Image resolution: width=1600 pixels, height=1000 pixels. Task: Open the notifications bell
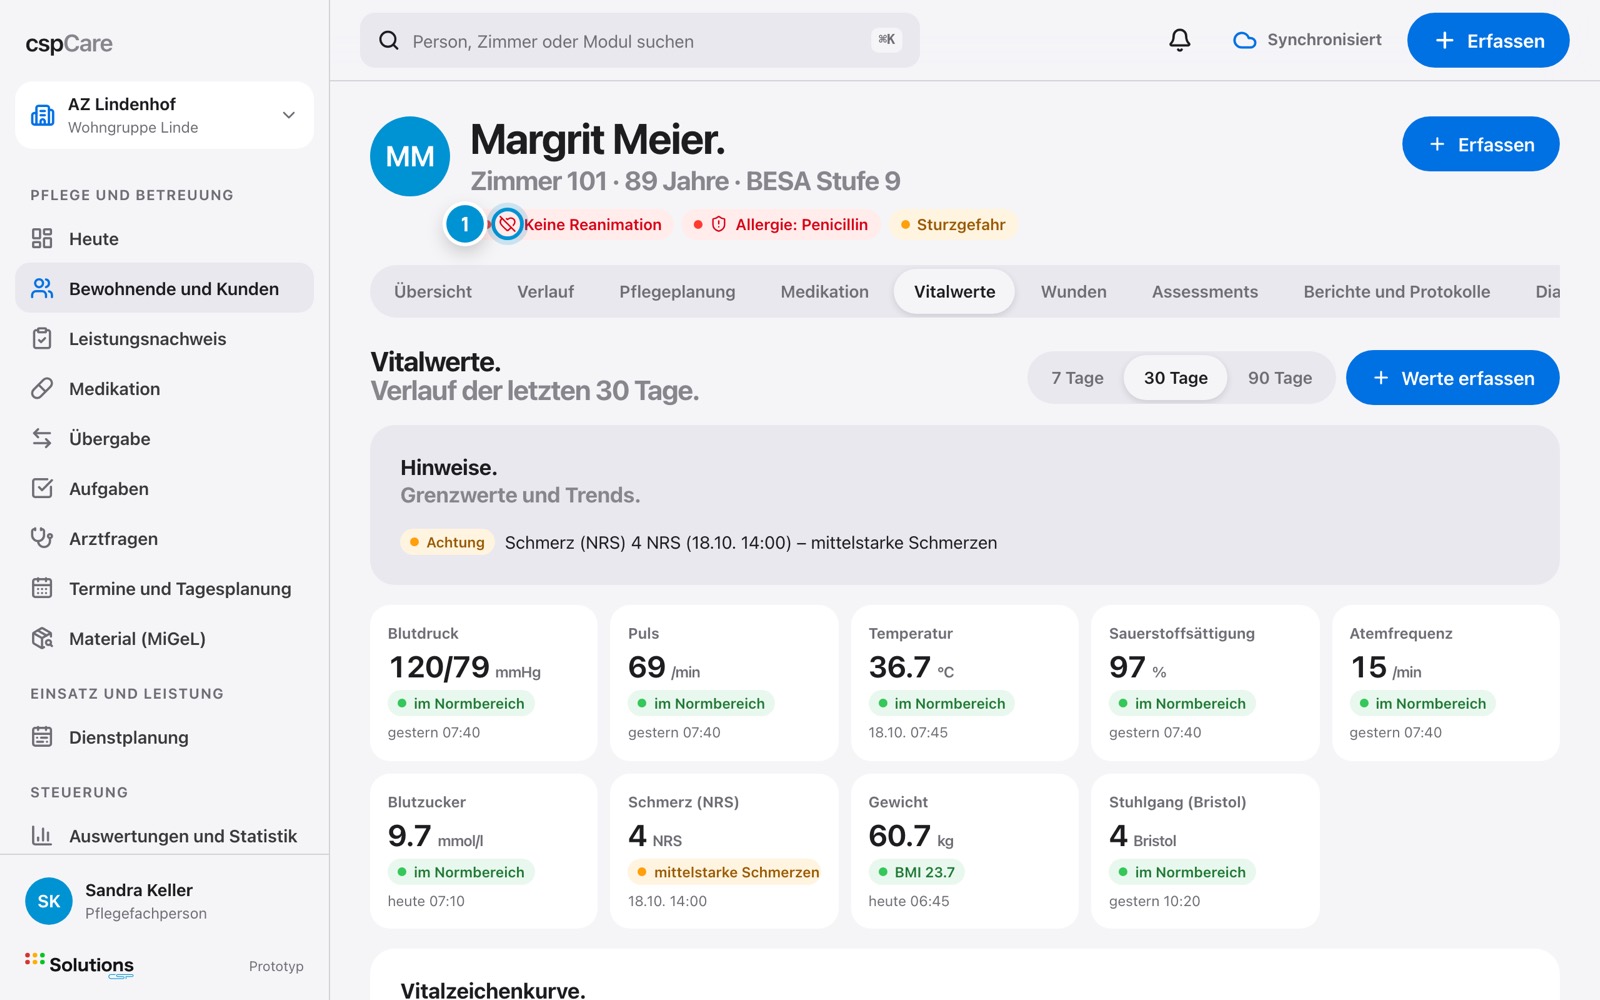(x=1180, y=40)
